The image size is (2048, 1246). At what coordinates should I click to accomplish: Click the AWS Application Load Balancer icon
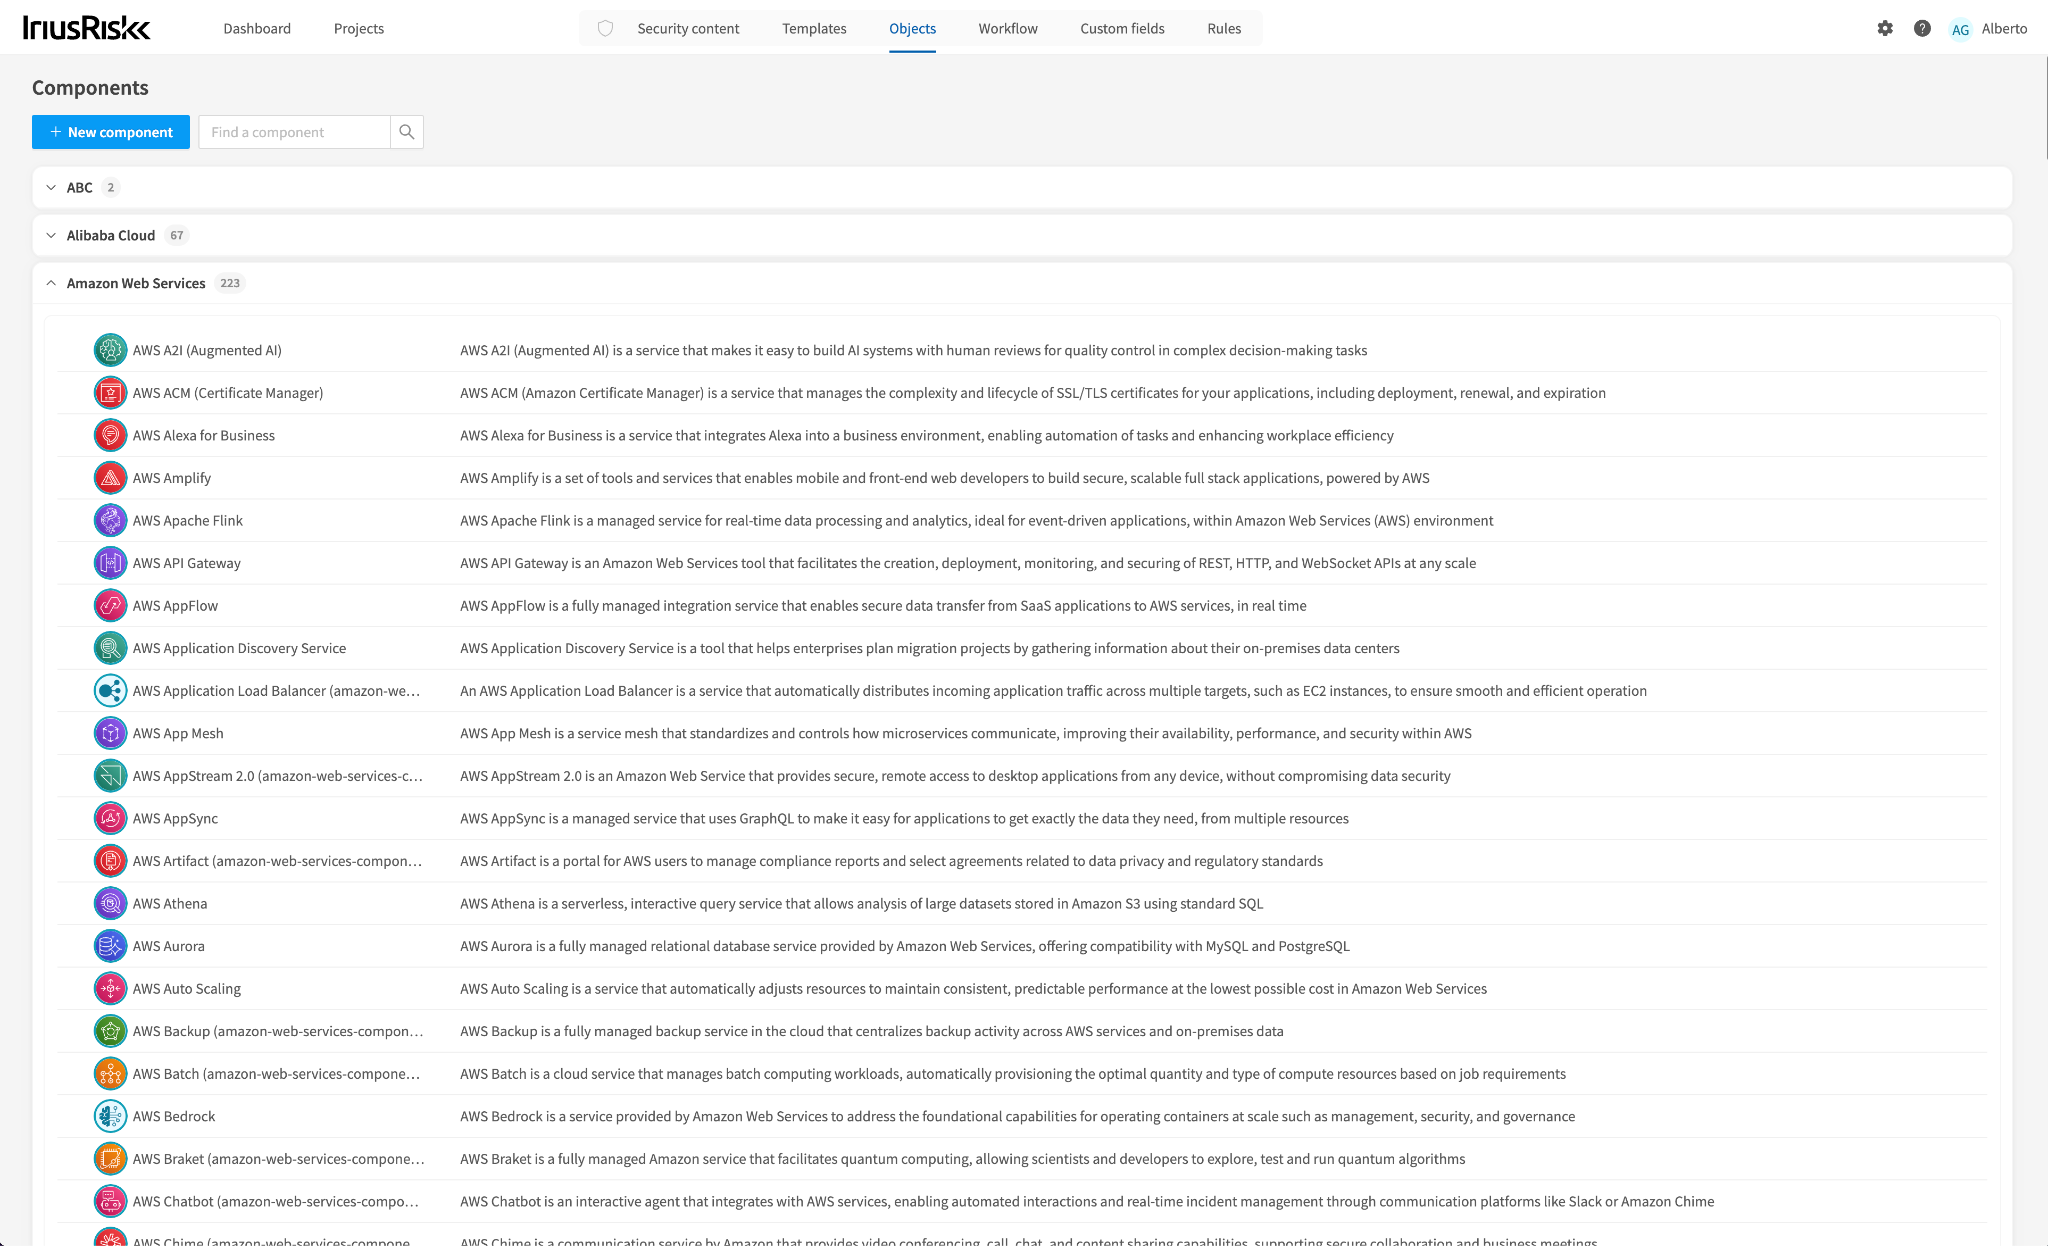click(110, 690)
